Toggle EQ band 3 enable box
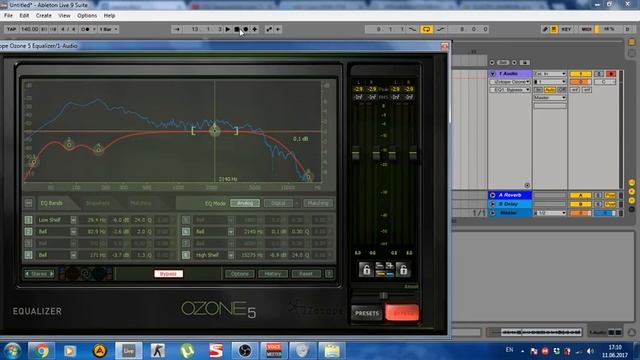640x360 pixels. click(28, 243)
